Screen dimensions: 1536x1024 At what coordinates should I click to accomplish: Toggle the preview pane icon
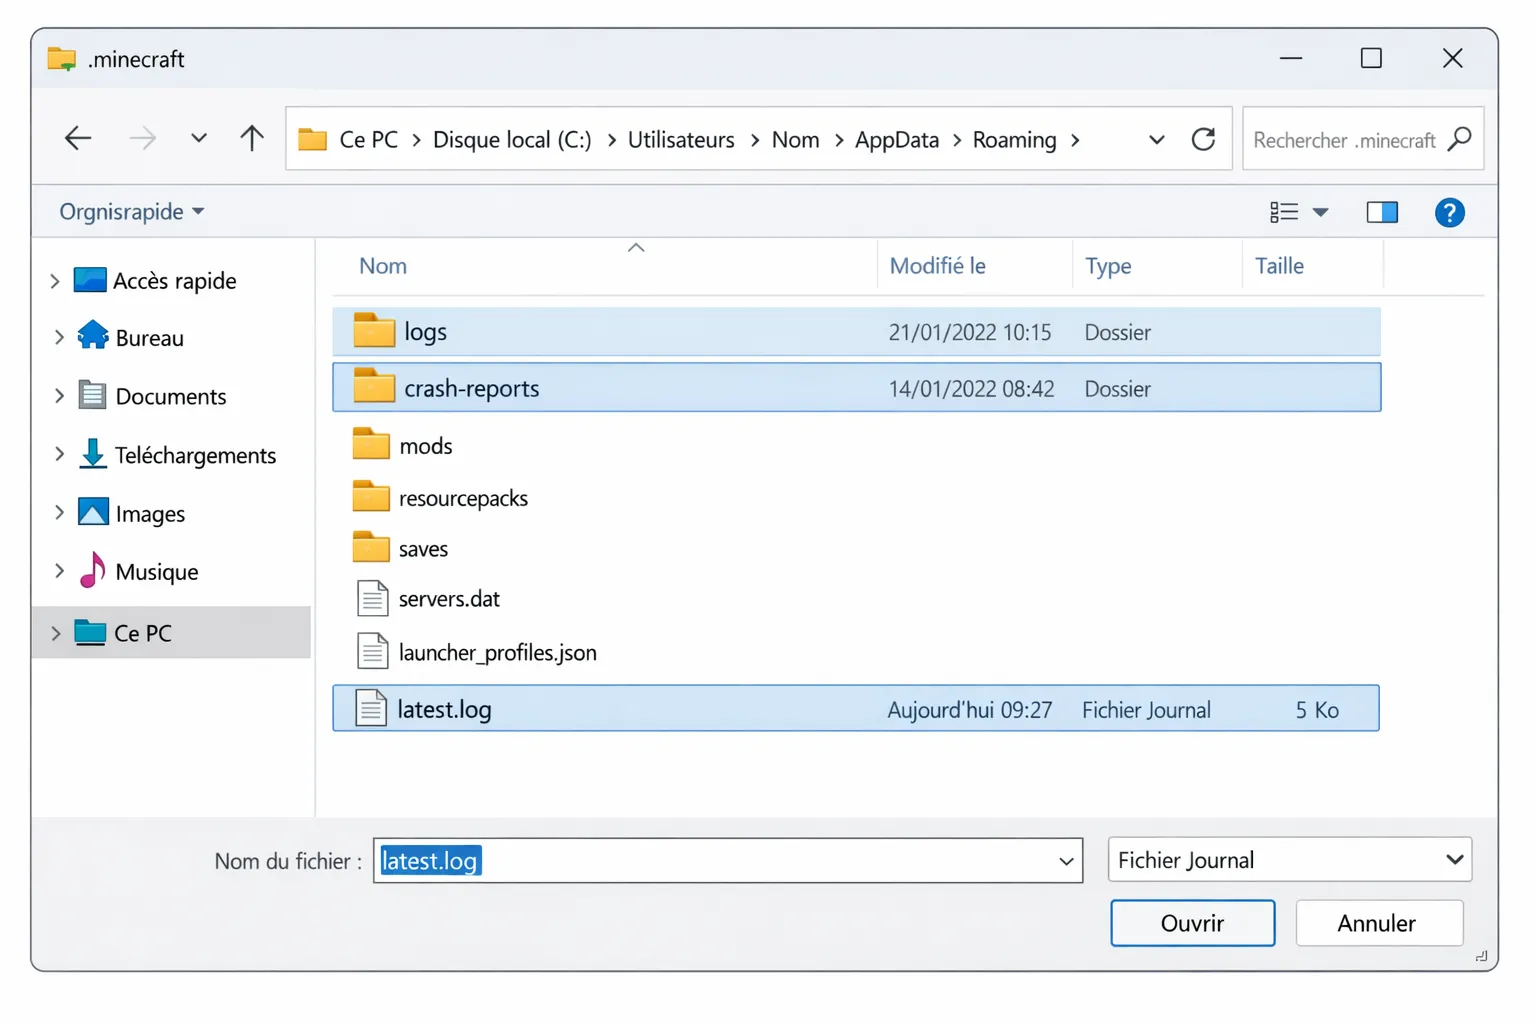[x=1382, y=211]
